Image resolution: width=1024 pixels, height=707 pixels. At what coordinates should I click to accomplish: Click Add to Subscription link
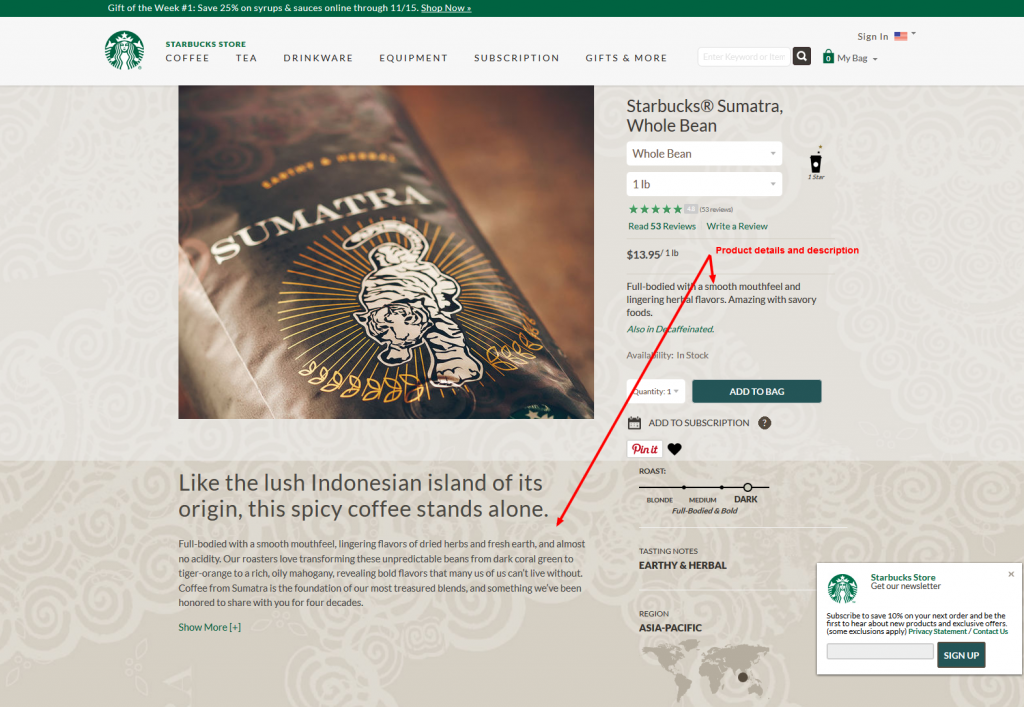(x=699, y=423)
